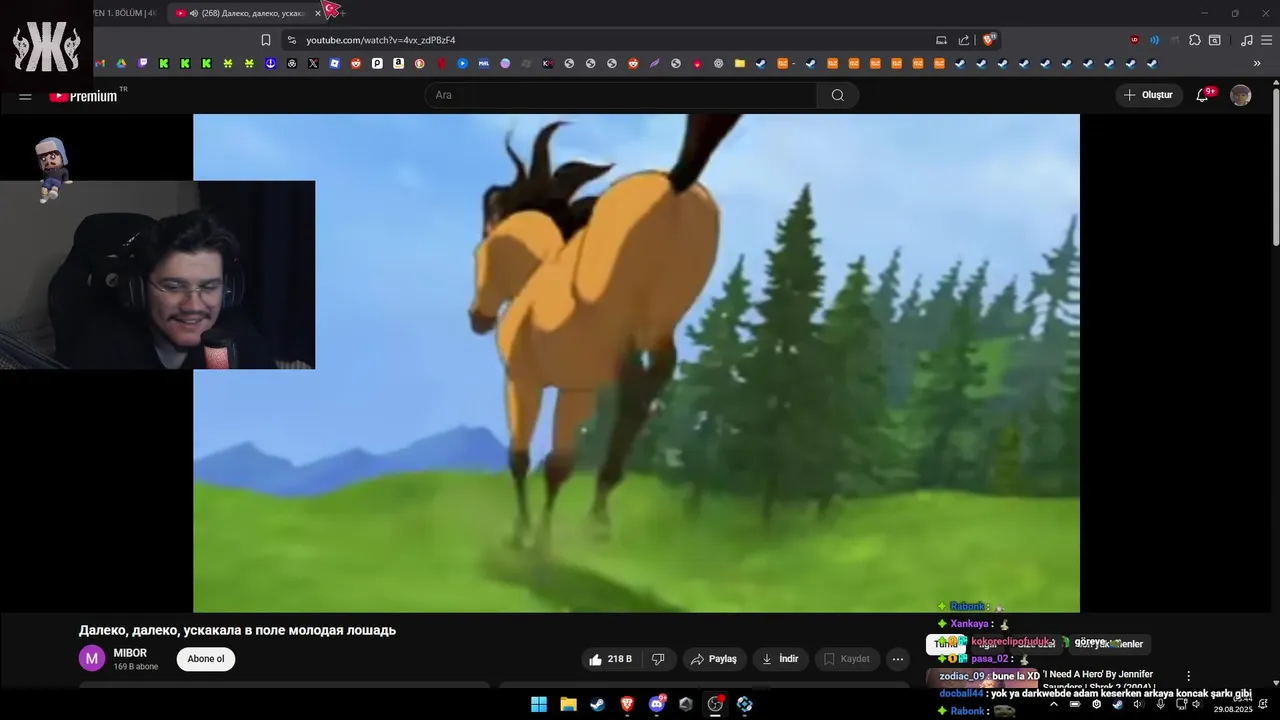This screenshot has width=1280, height=720.
Task: Open the more actions ellipsis menu
Action: point(898,659)
